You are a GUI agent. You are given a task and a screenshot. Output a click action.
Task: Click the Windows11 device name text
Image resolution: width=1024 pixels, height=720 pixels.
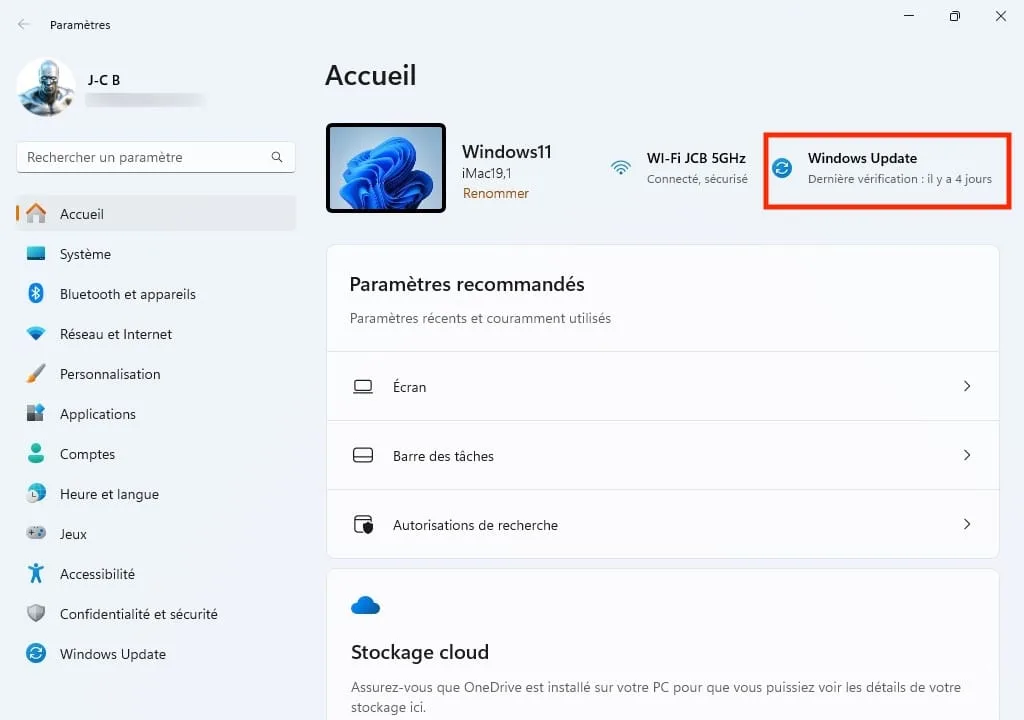[x=507, y=152]
